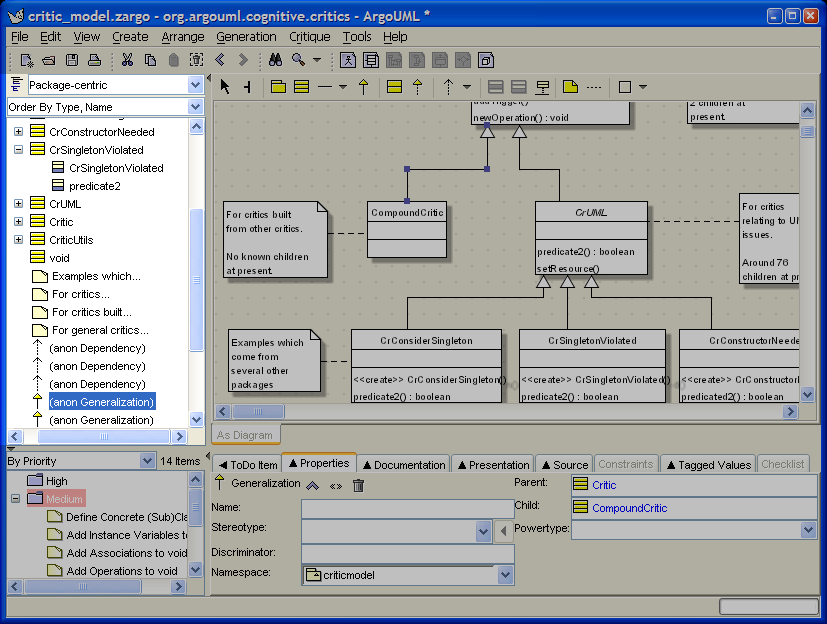Select the arrow Select tool in diagram toolbar
Viewport: 827px width, 624px height.
coord(225,87)
